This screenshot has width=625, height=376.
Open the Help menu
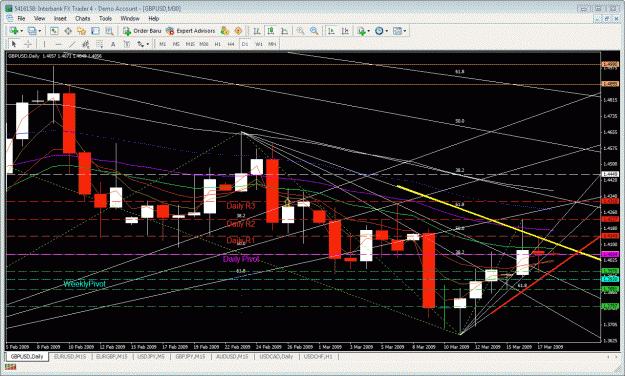click(154, 18)
